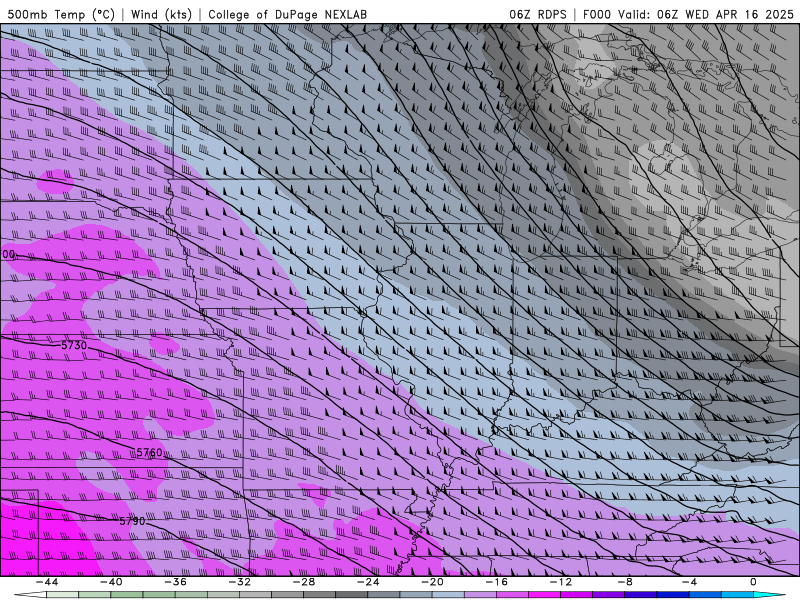Select the -36 color scale label
Image resolution: width=800 pixels, height=600 pixels.
[x=176, y=582]
